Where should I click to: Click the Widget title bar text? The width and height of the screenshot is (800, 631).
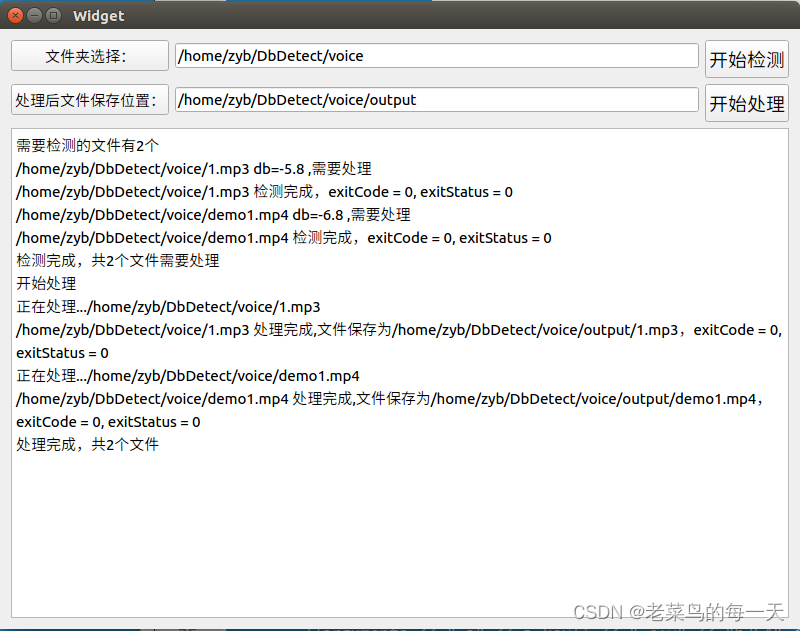pos(98,16)
